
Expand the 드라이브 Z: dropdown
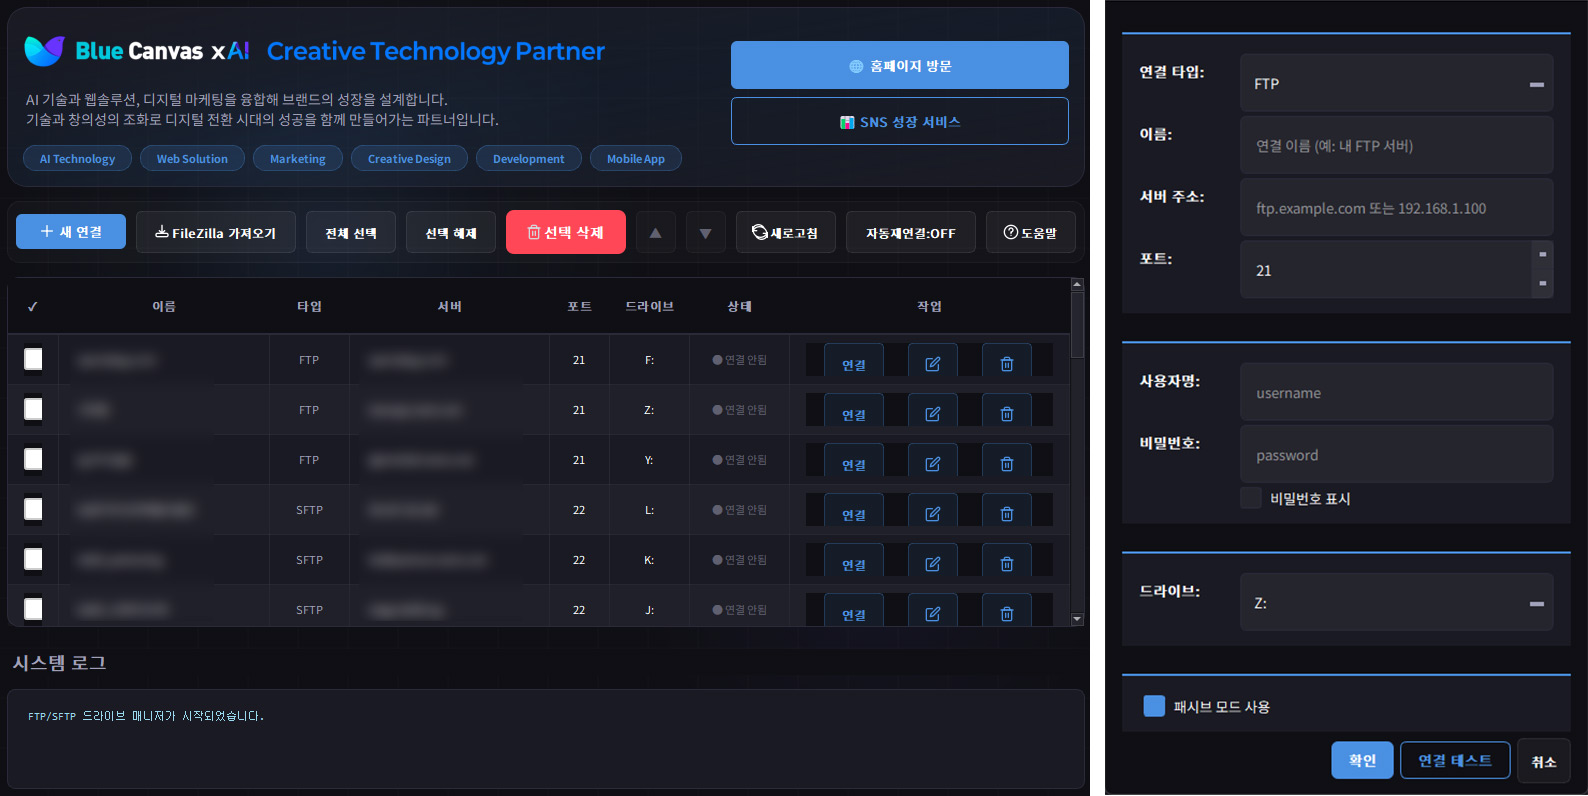pyautogui.click(x=1395, y=603)
